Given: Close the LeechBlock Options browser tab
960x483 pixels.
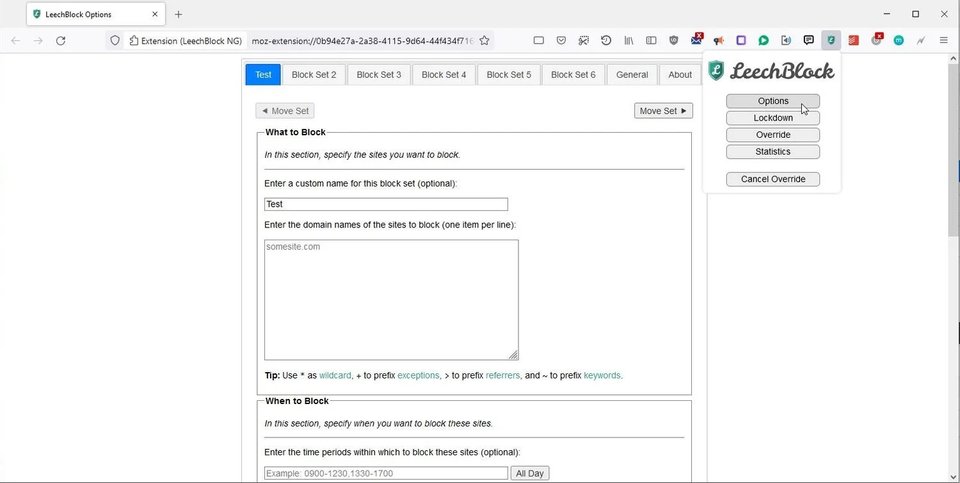Looking at the screenshot, I should click(x=155, y=14).
